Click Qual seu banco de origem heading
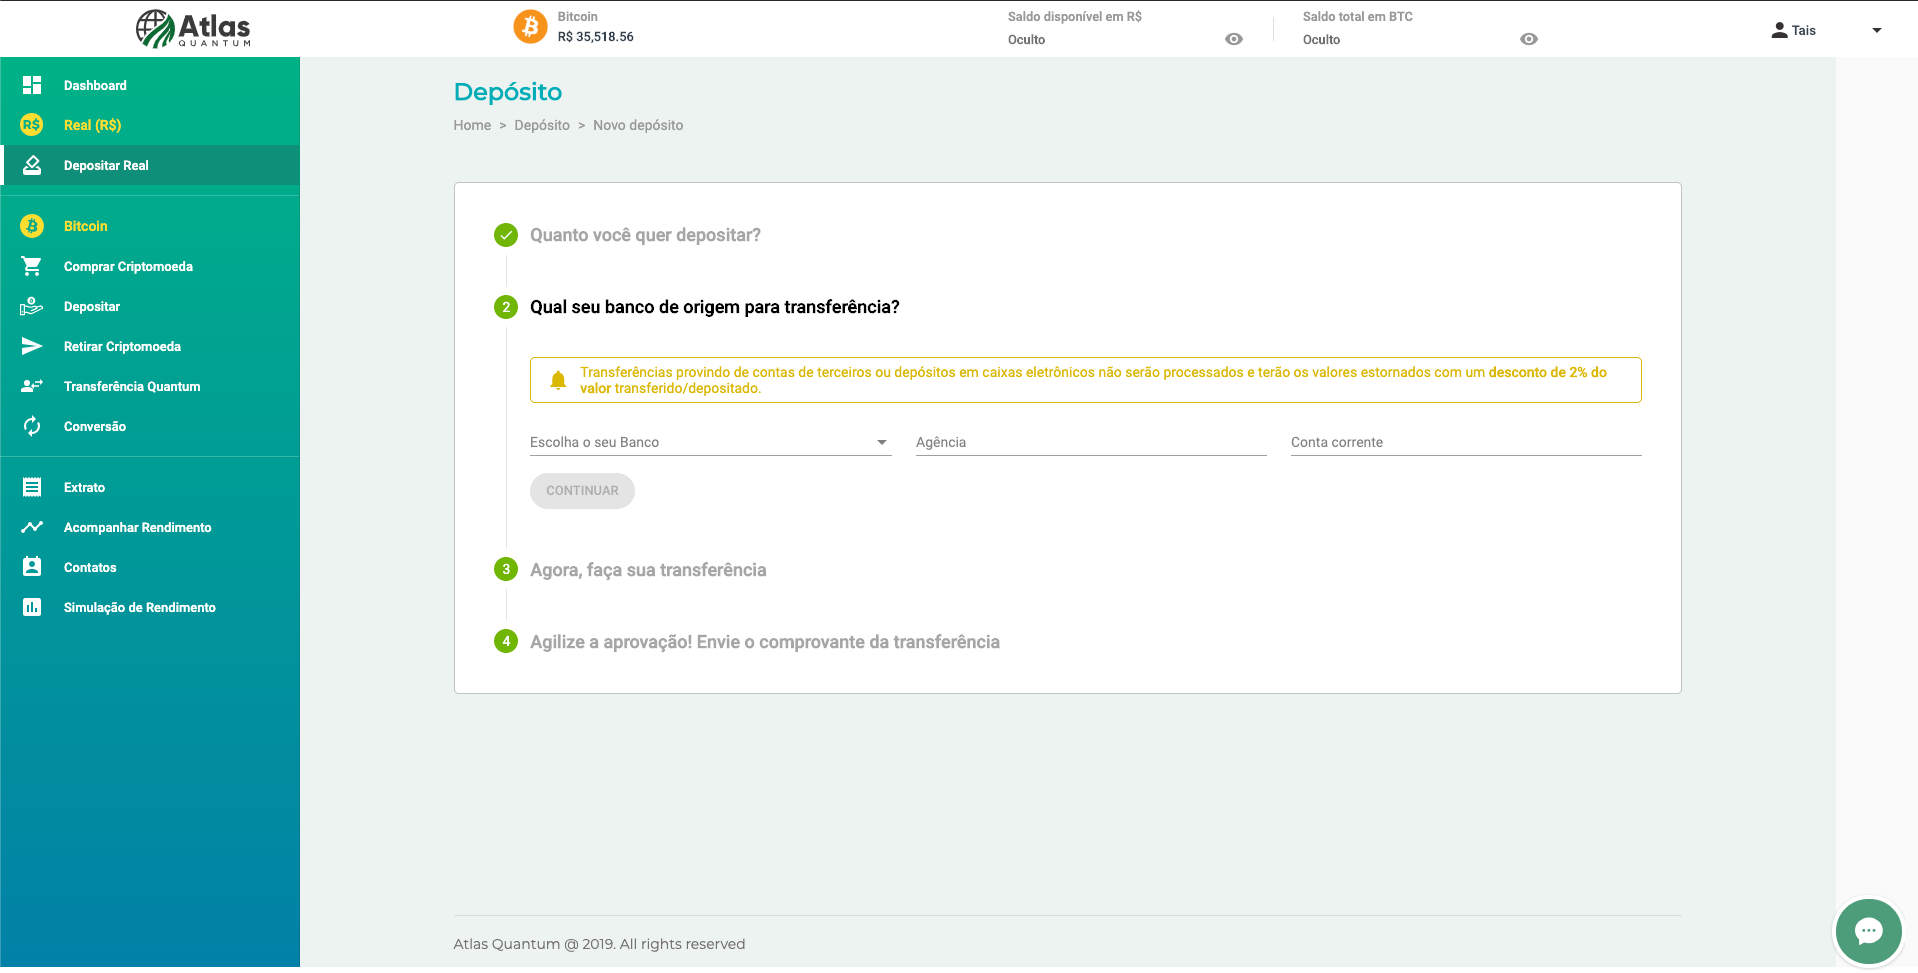 coord(715,307)
